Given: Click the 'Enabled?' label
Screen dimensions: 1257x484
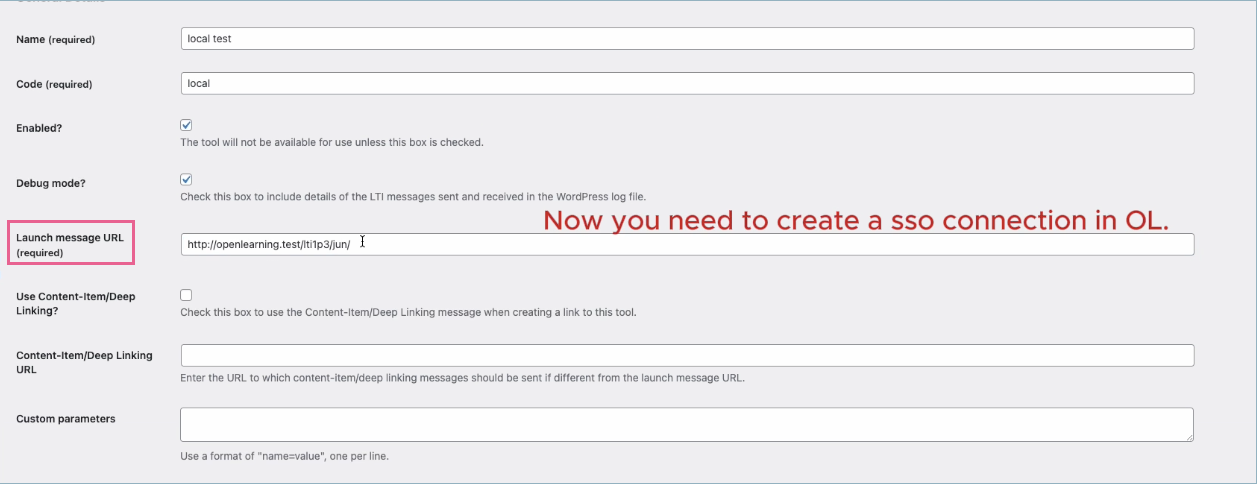Looking at the screenshot, I should click(x=40, y=128).
